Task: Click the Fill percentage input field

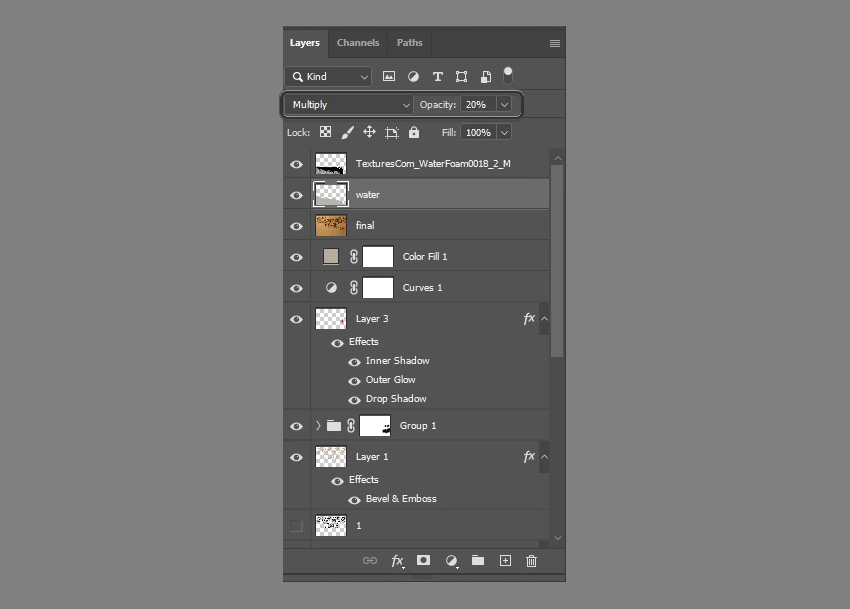Action: pyautogui.click(x=478, y=132)
